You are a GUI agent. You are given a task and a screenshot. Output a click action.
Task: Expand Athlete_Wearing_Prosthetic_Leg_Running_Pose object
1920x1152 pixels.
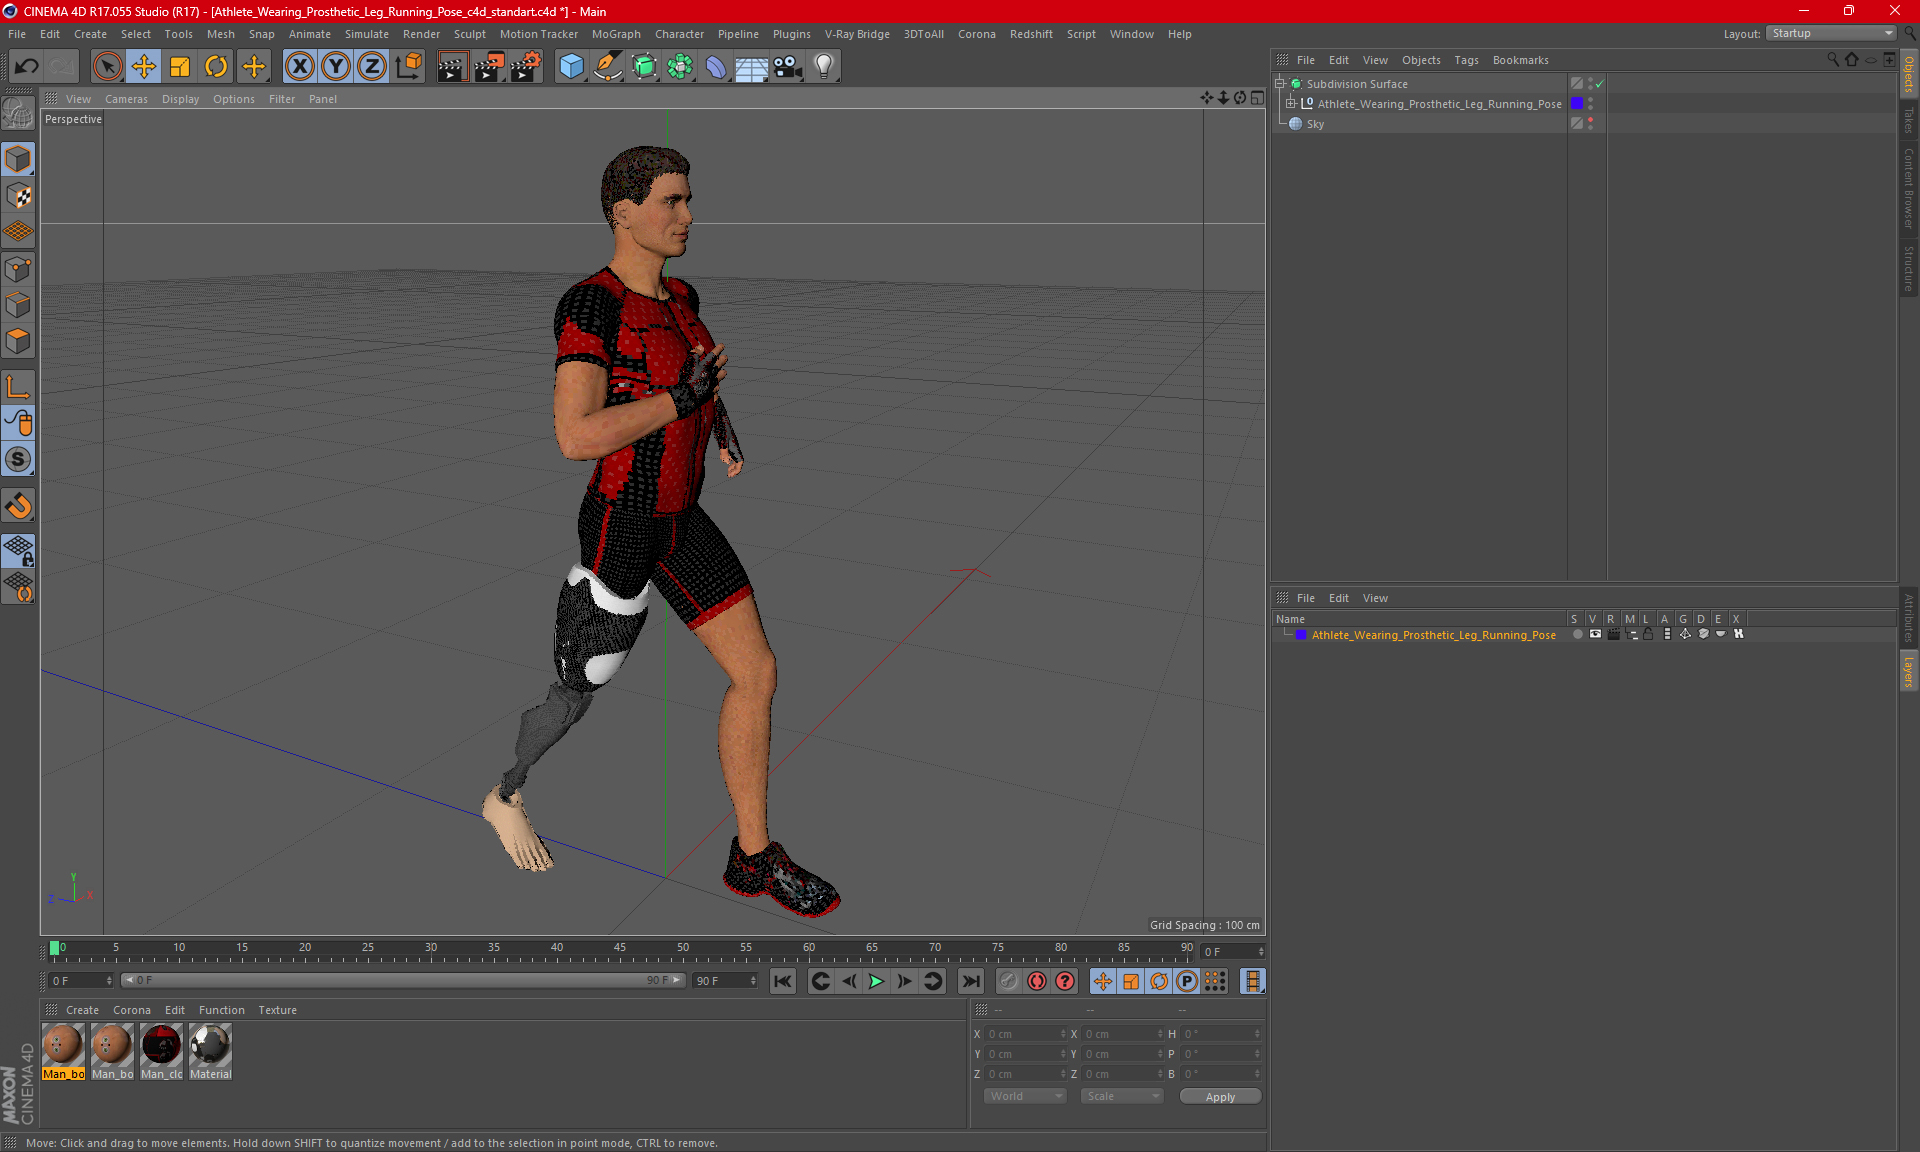pyautogui.click(x=1291, y=104)
